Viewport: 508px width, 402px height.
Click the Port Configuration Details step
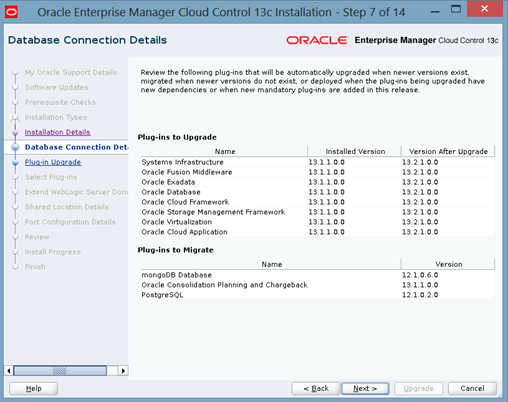(x=70, y=222)
